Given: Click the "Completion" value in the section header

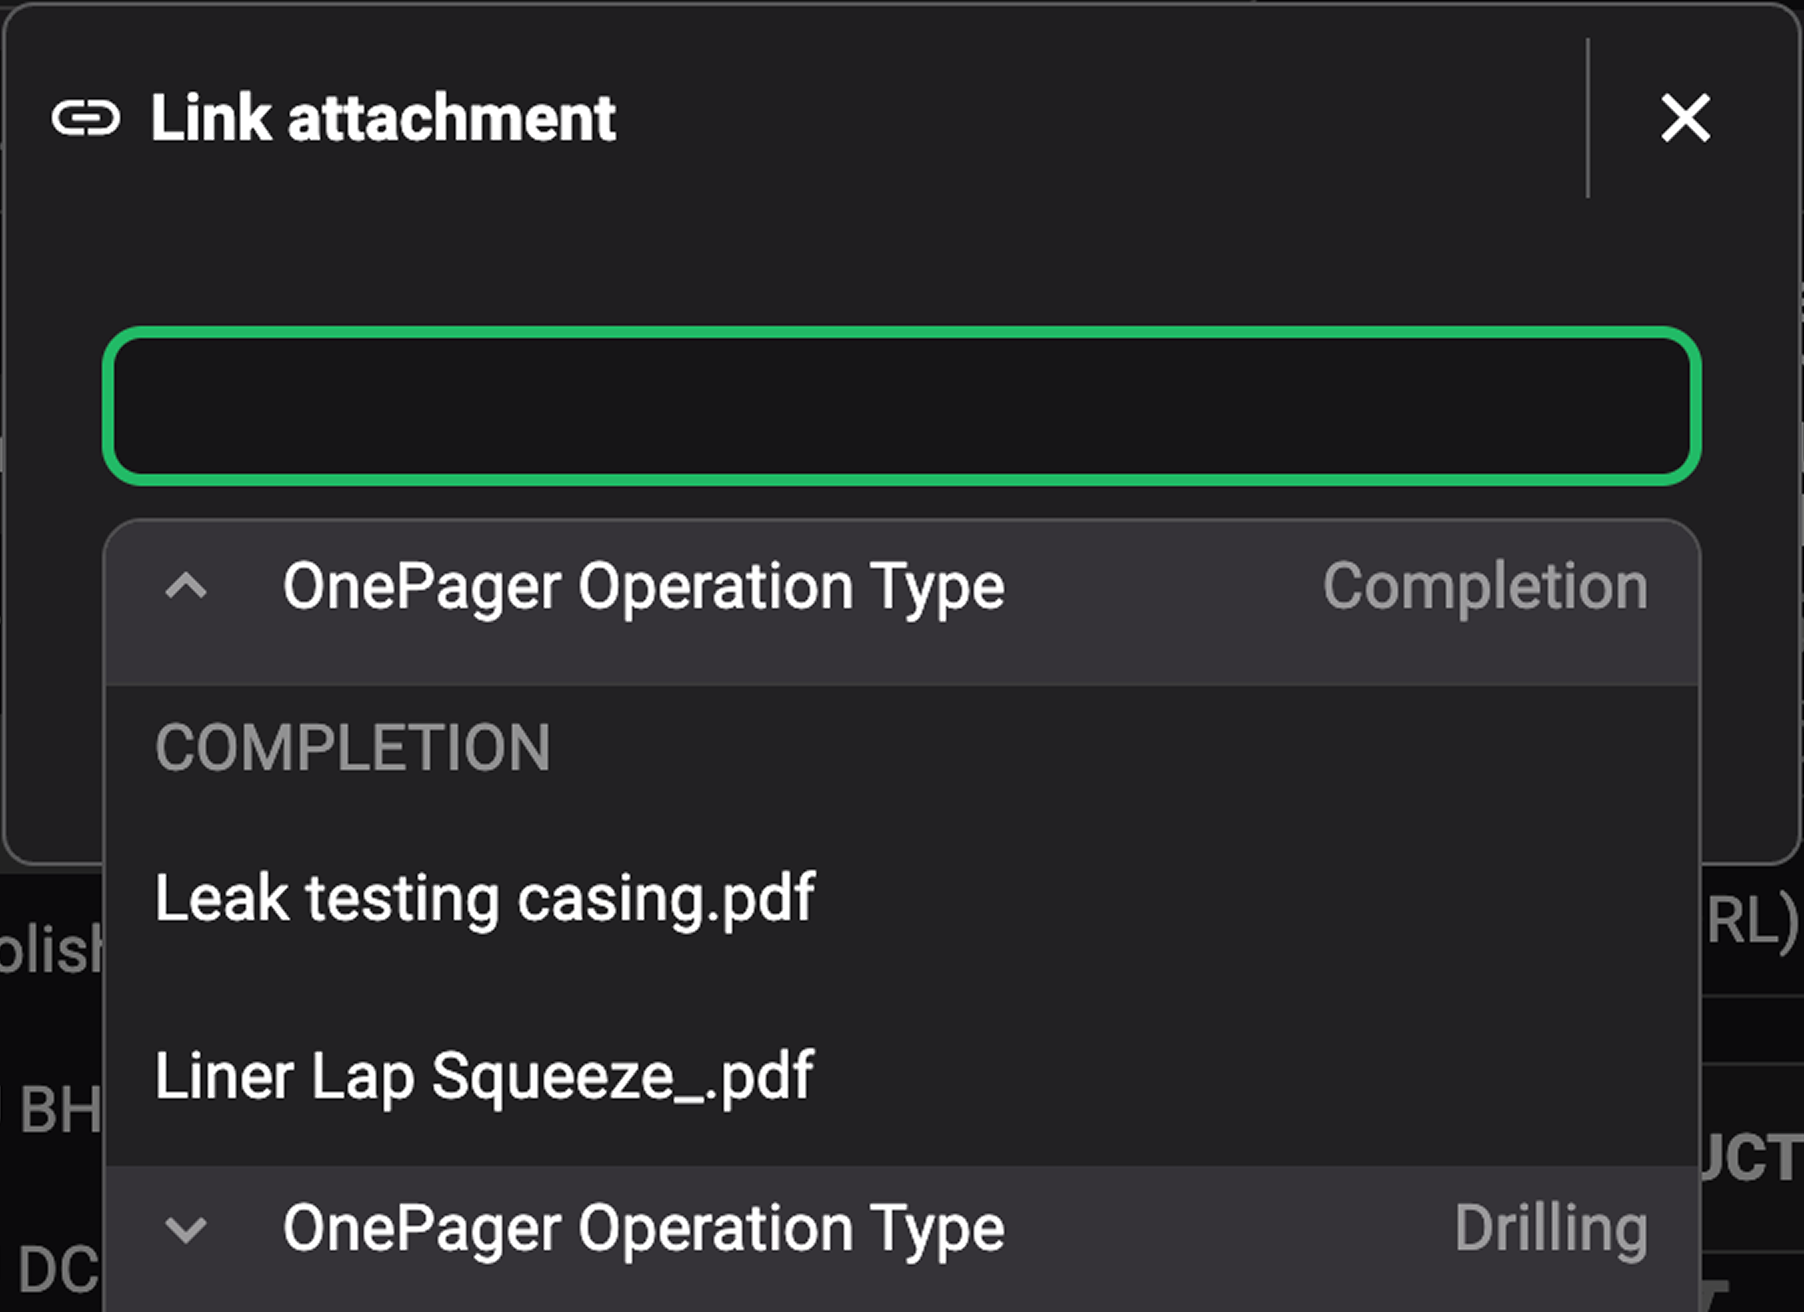Looking at the screenshot, I should (x=1484, y=588).
